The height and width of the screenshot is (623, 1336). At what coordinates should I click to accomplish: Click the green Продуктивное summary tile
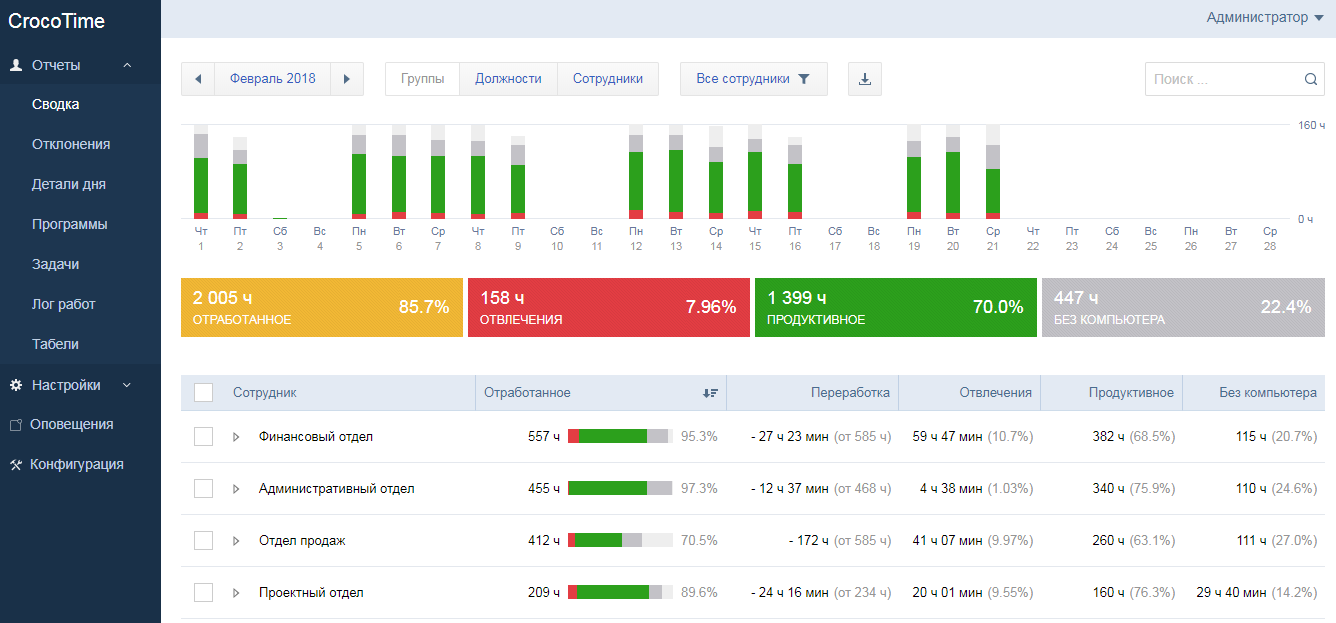895,307
